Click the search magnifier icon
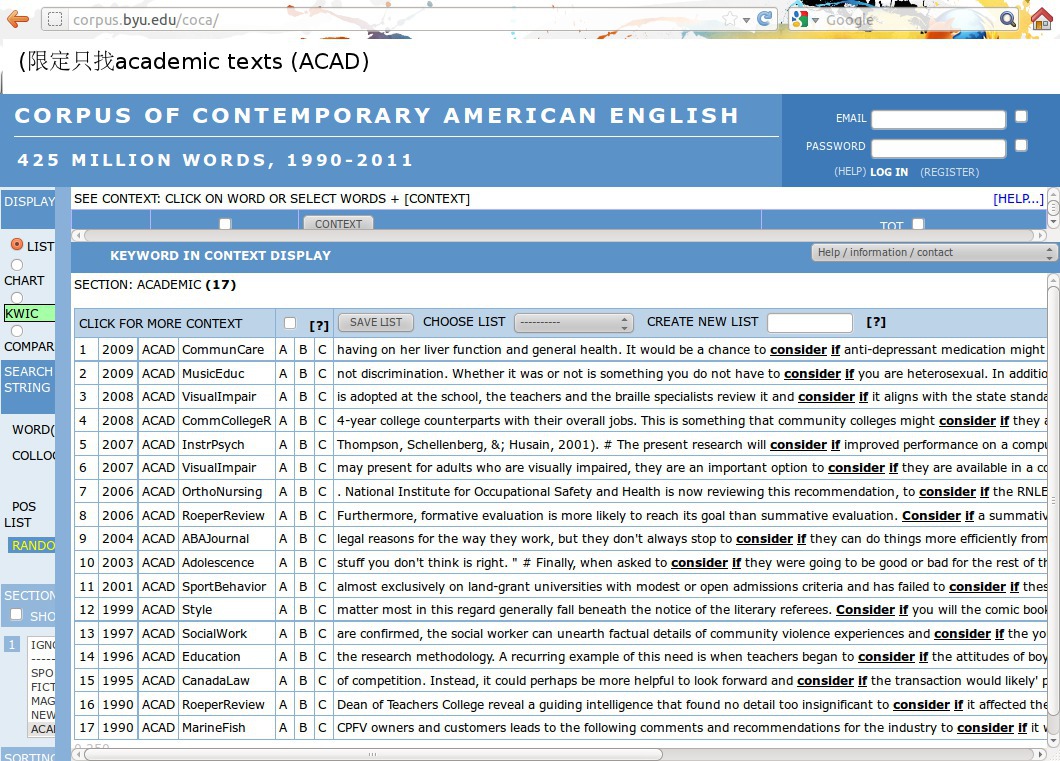The image size is (1060, 761). pyautogui.click(x=1007, y=19)
